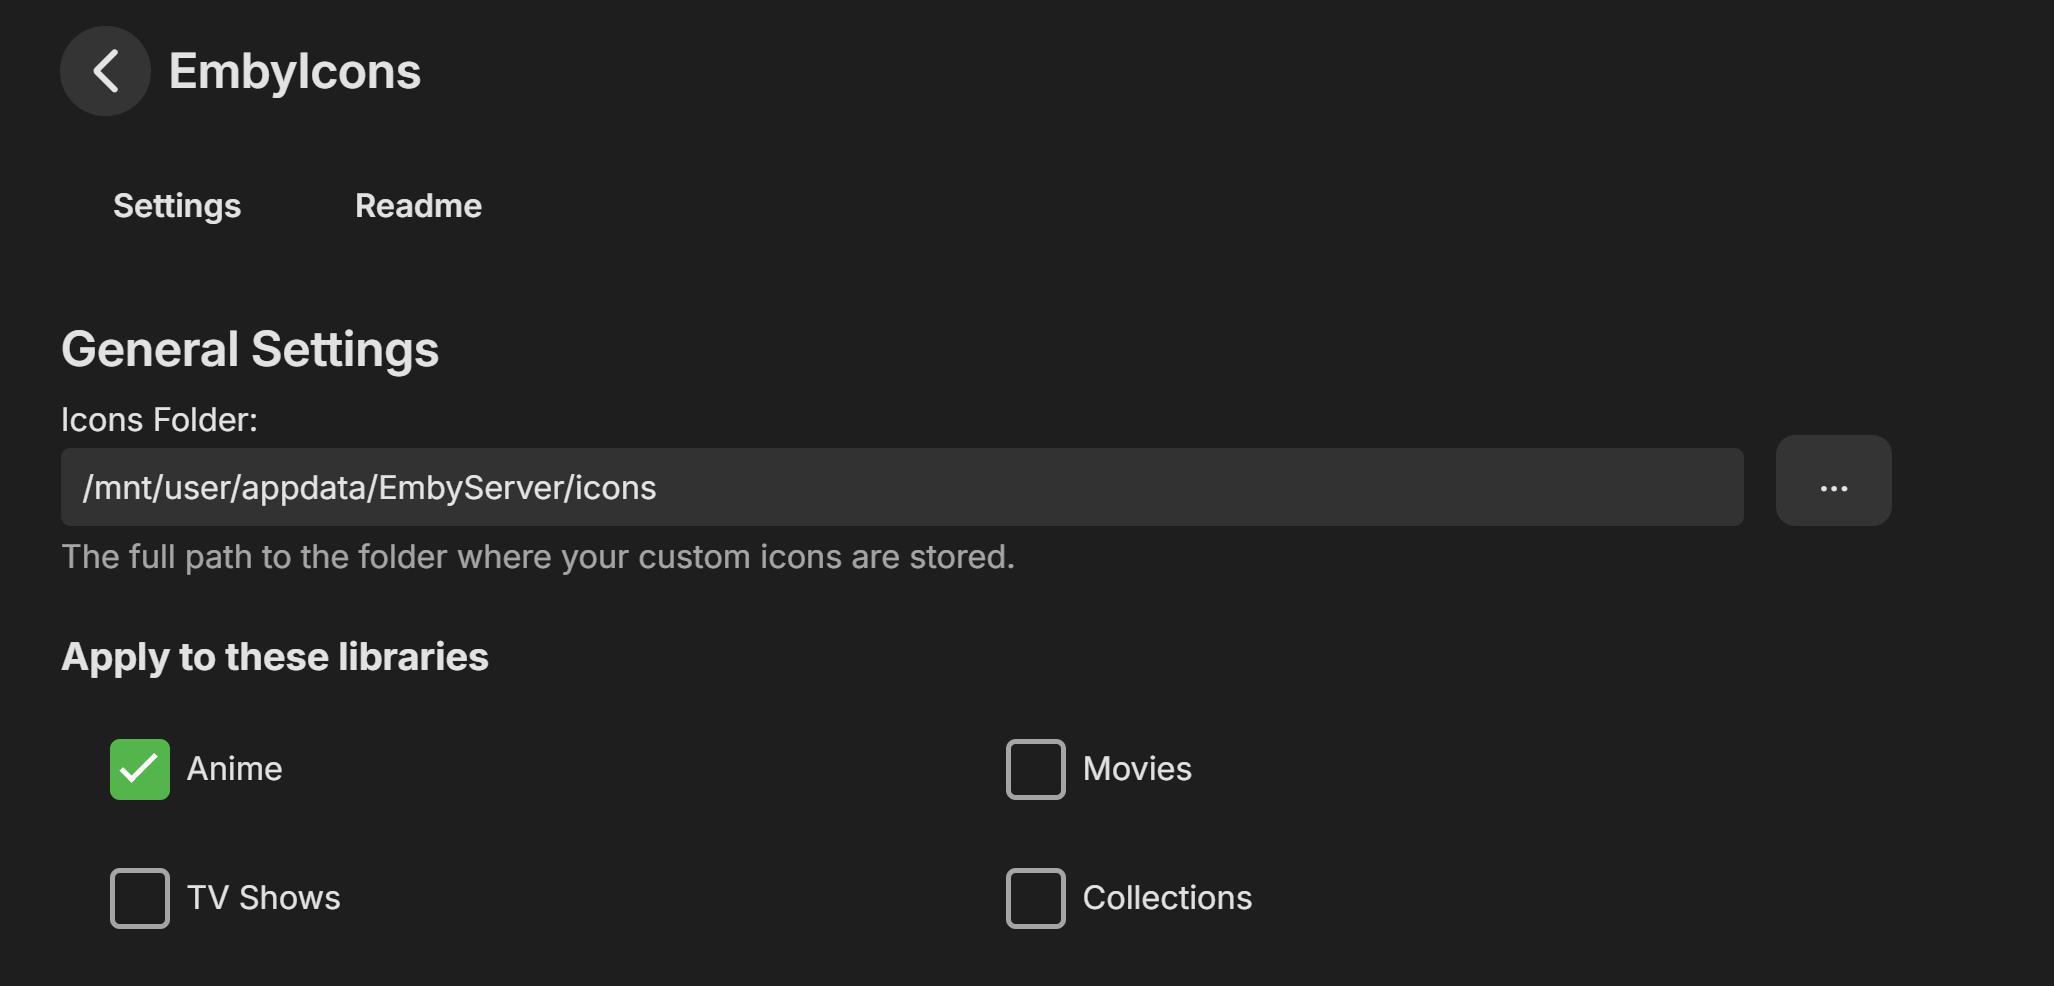Click the /mnt/user/appdata path text
The width and height of the screenshot is (2054, 986).
point(369,488)
